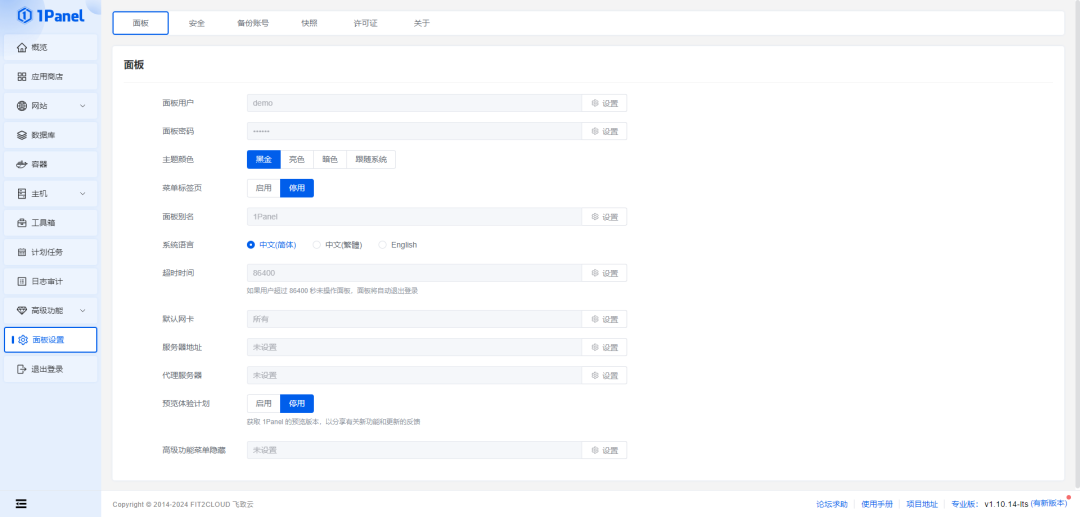Disable 预览体验计划 with 停用
Screen dimensions: 1080x517
[297, 403]
